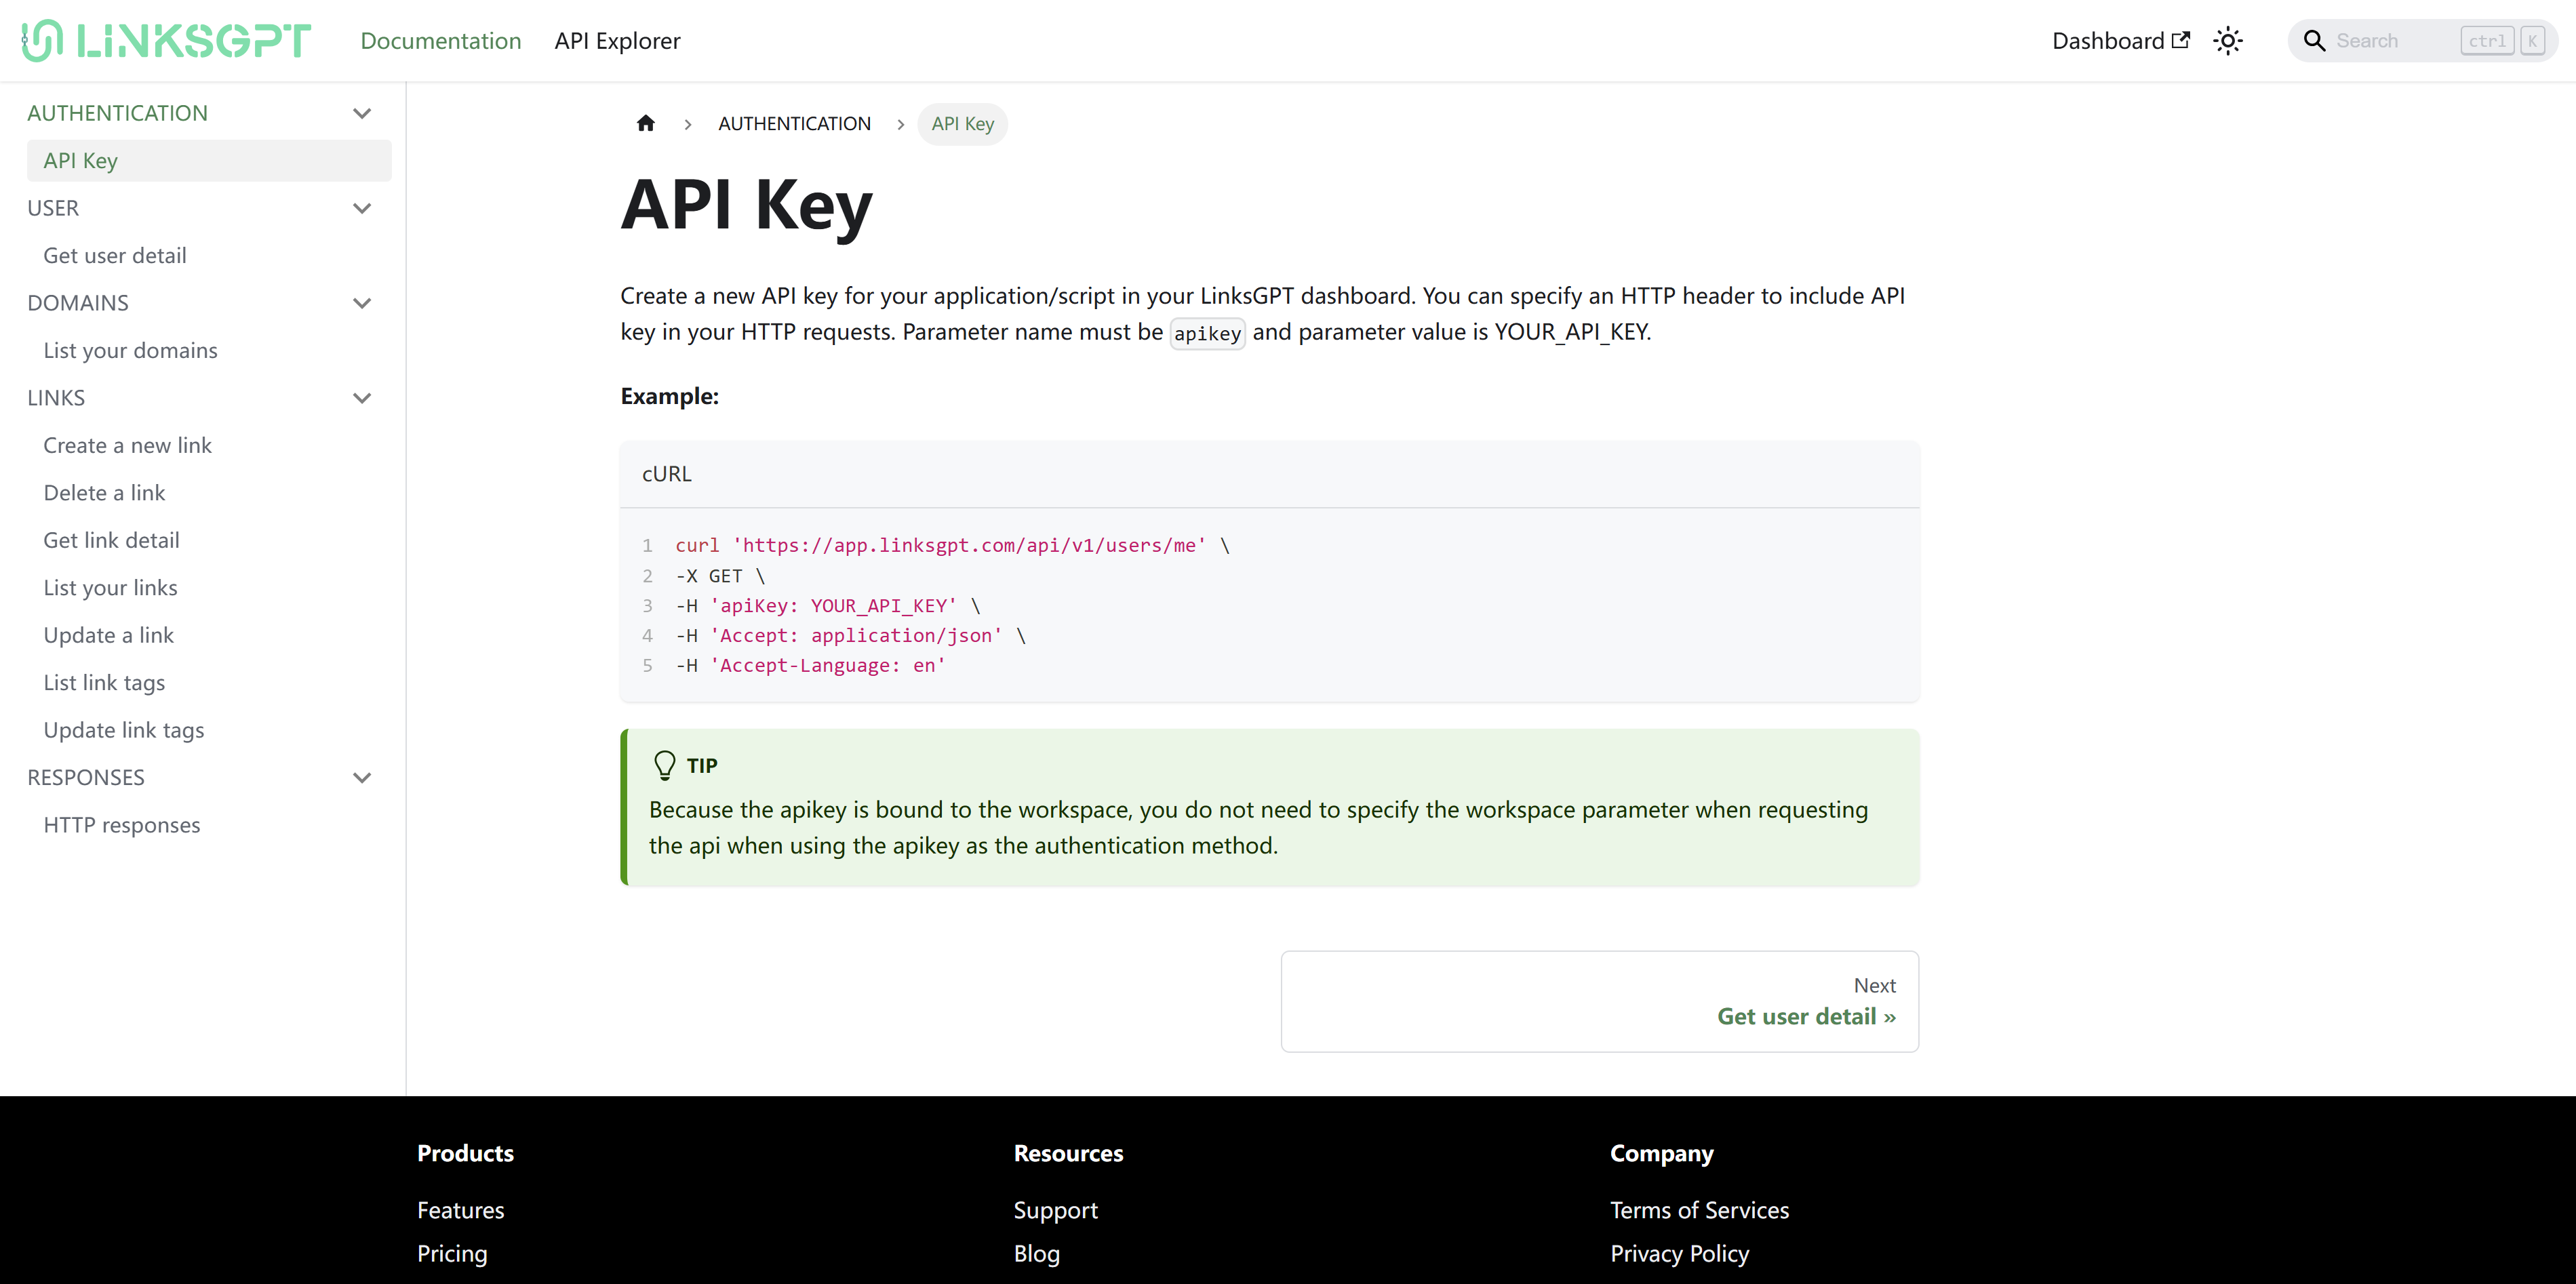
Task: Click the TIP lightbulb icon
Action: [x=664, y=765]
